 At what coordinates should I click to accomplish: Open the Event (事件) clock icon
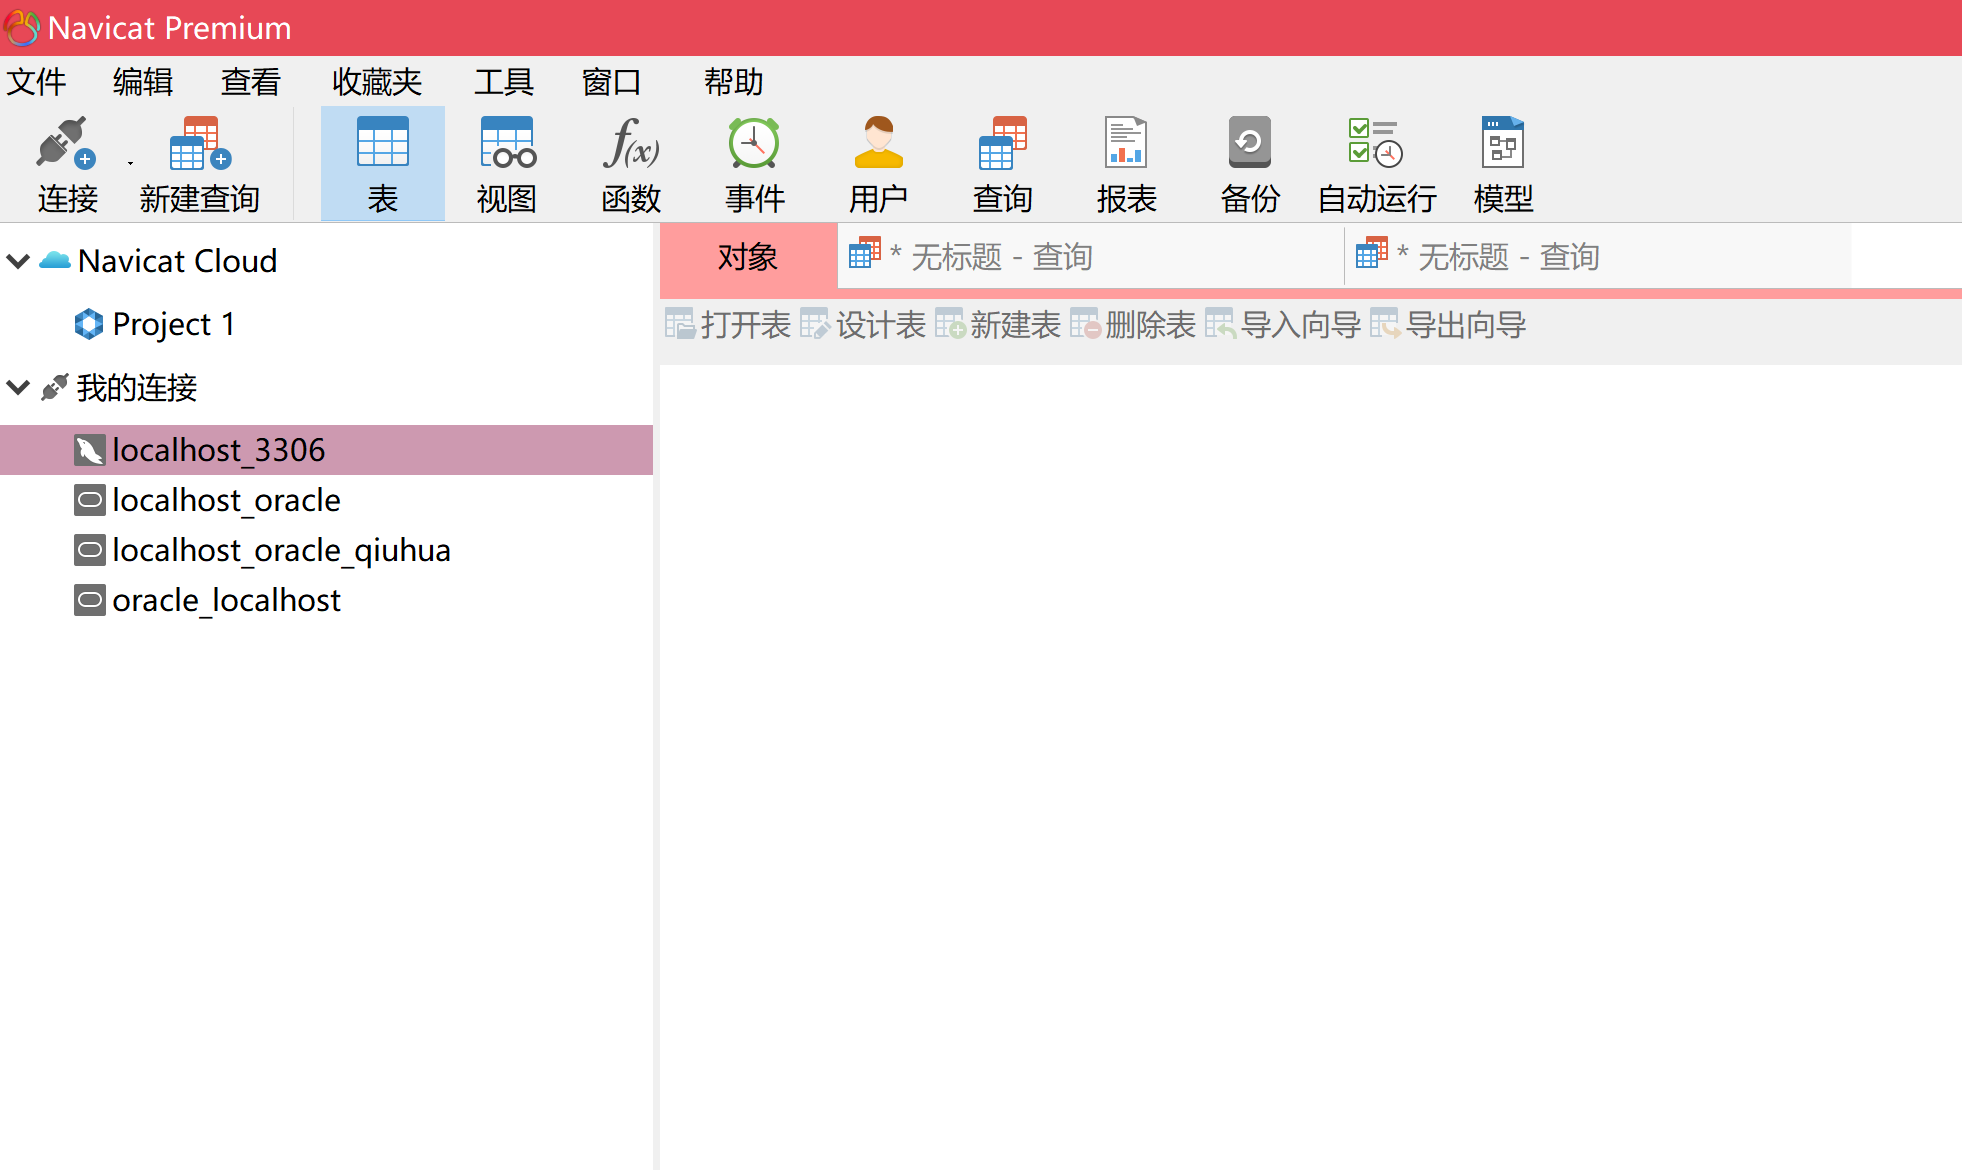(754, 142)
